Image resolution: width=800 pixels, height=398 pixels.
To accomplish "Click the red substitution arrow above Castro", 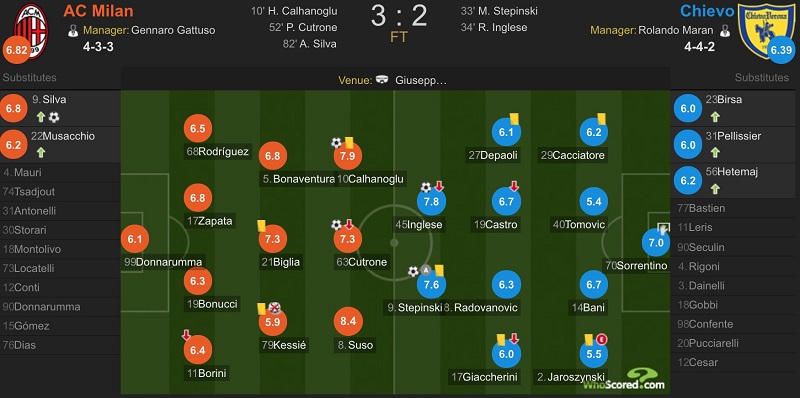I will pos(514,187).
